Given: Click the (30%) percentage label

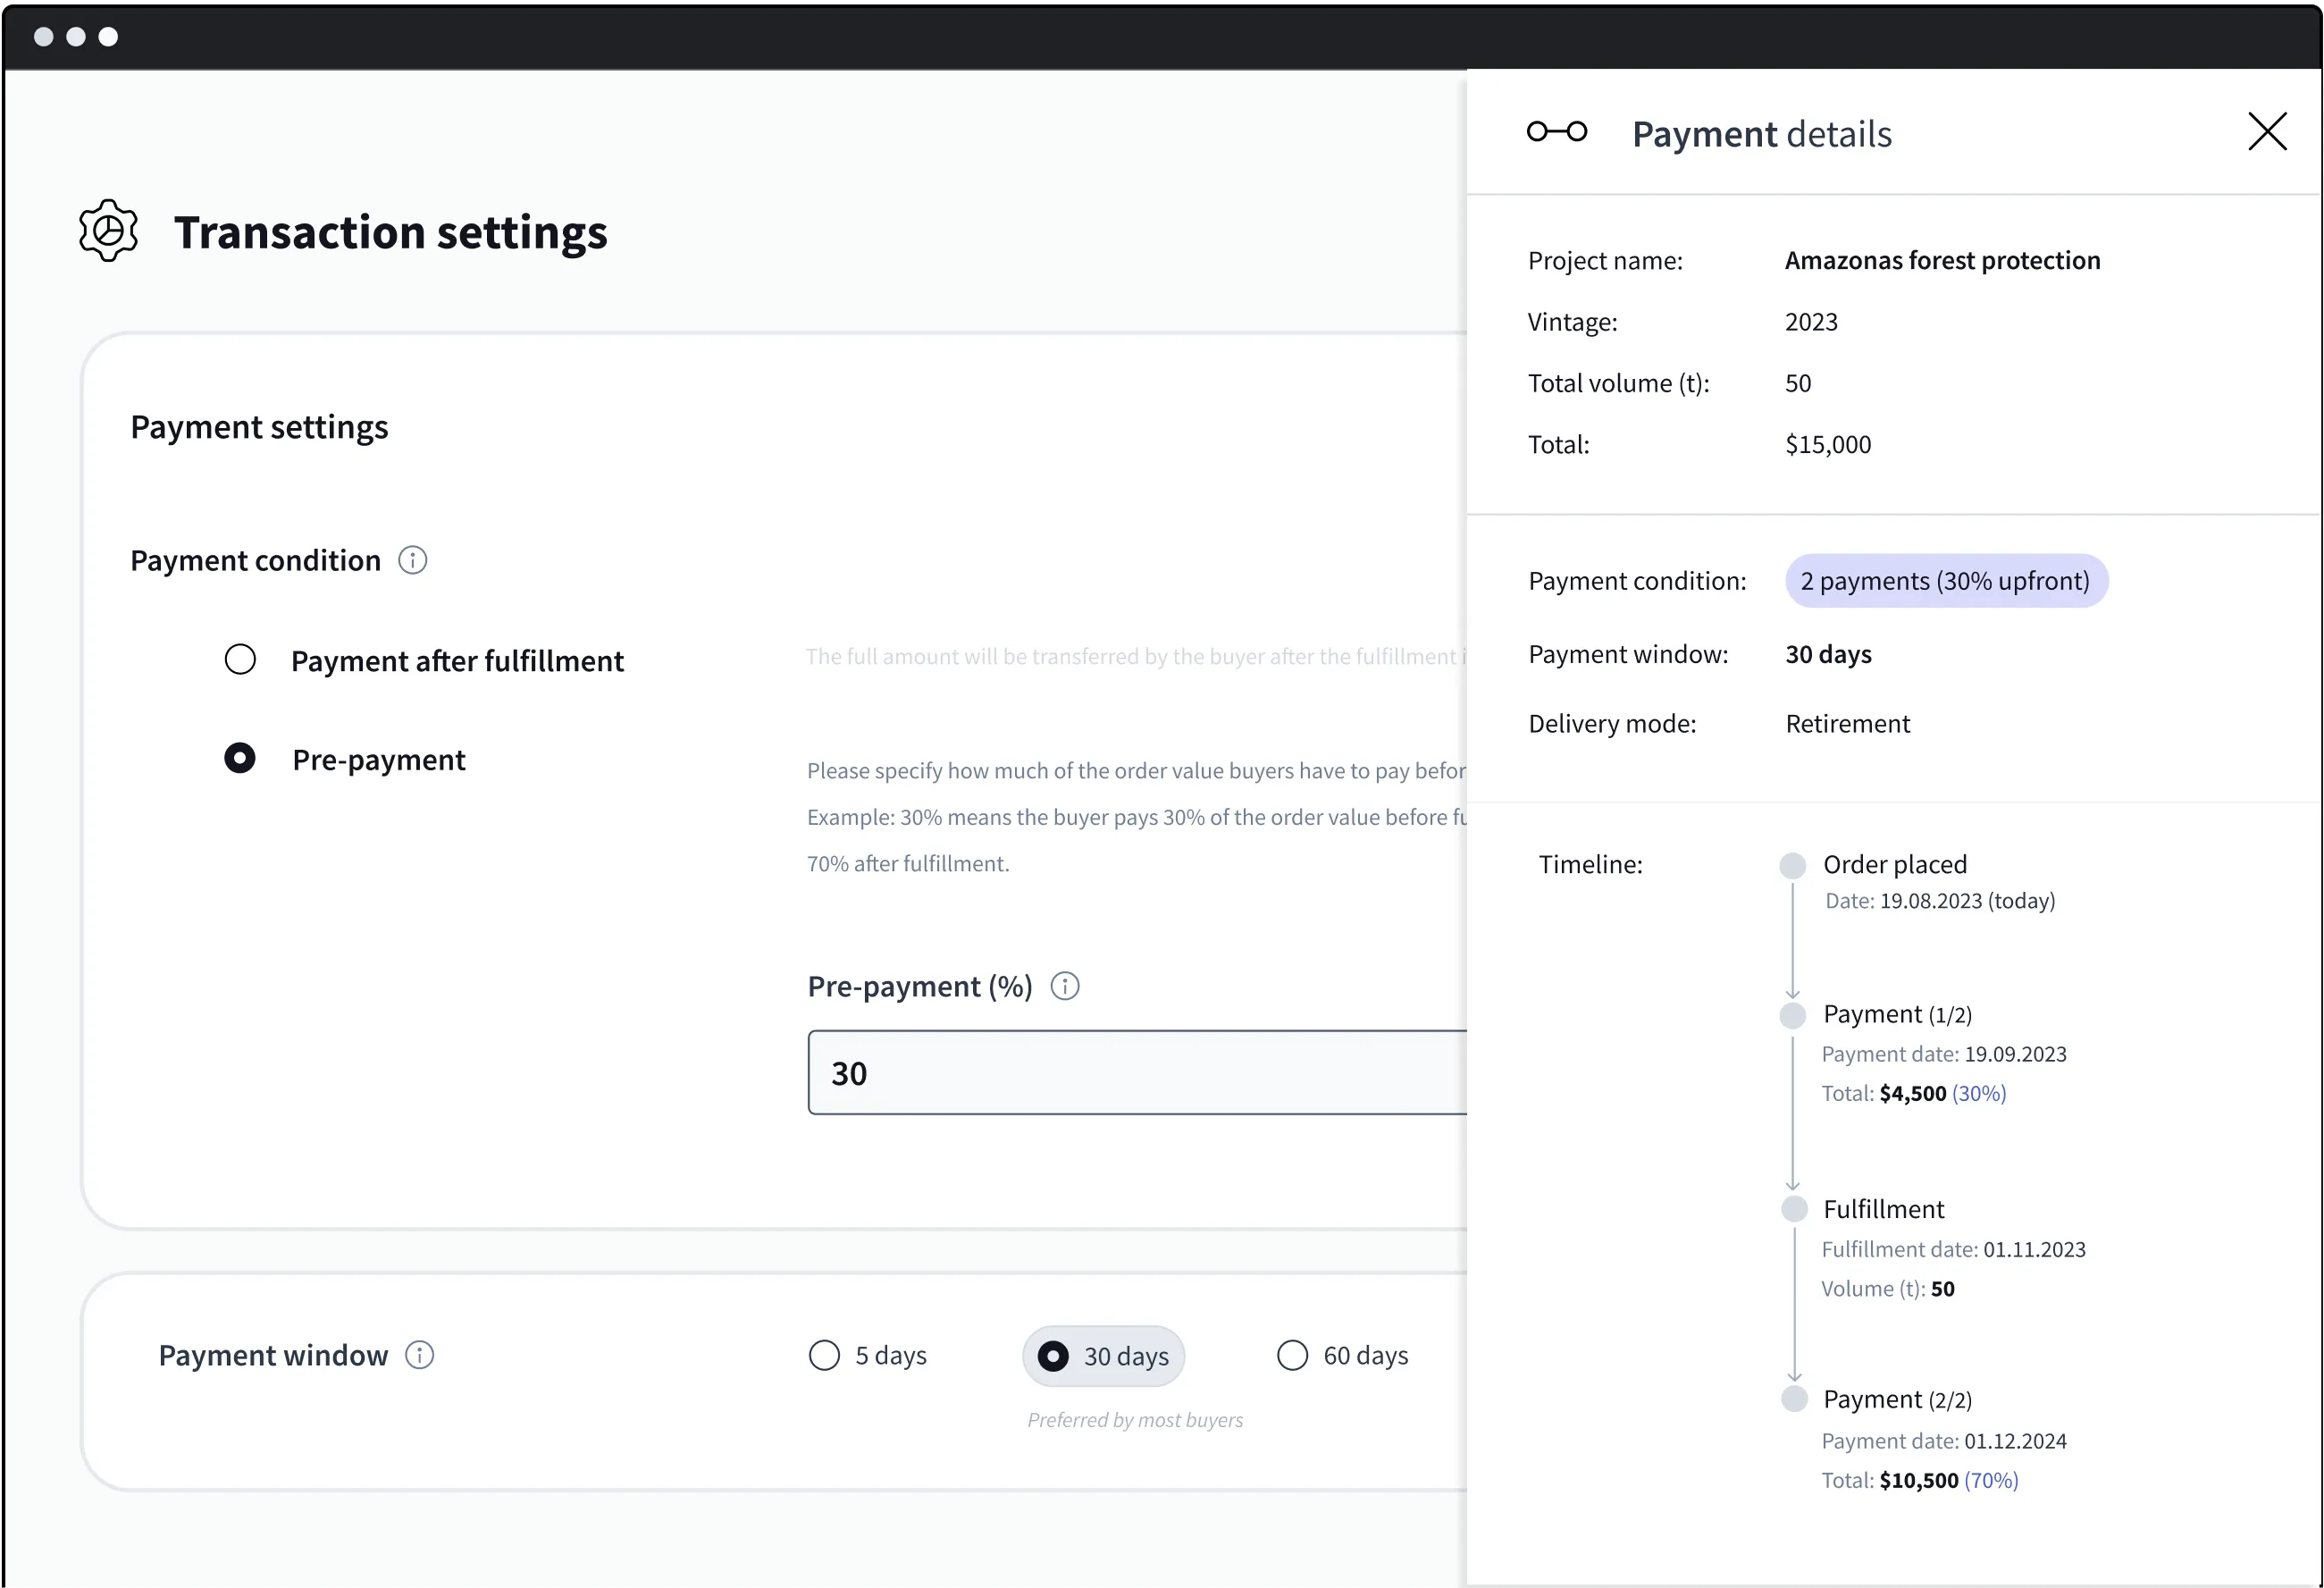Looking at the screenshot, I should coord(1979,1093).
